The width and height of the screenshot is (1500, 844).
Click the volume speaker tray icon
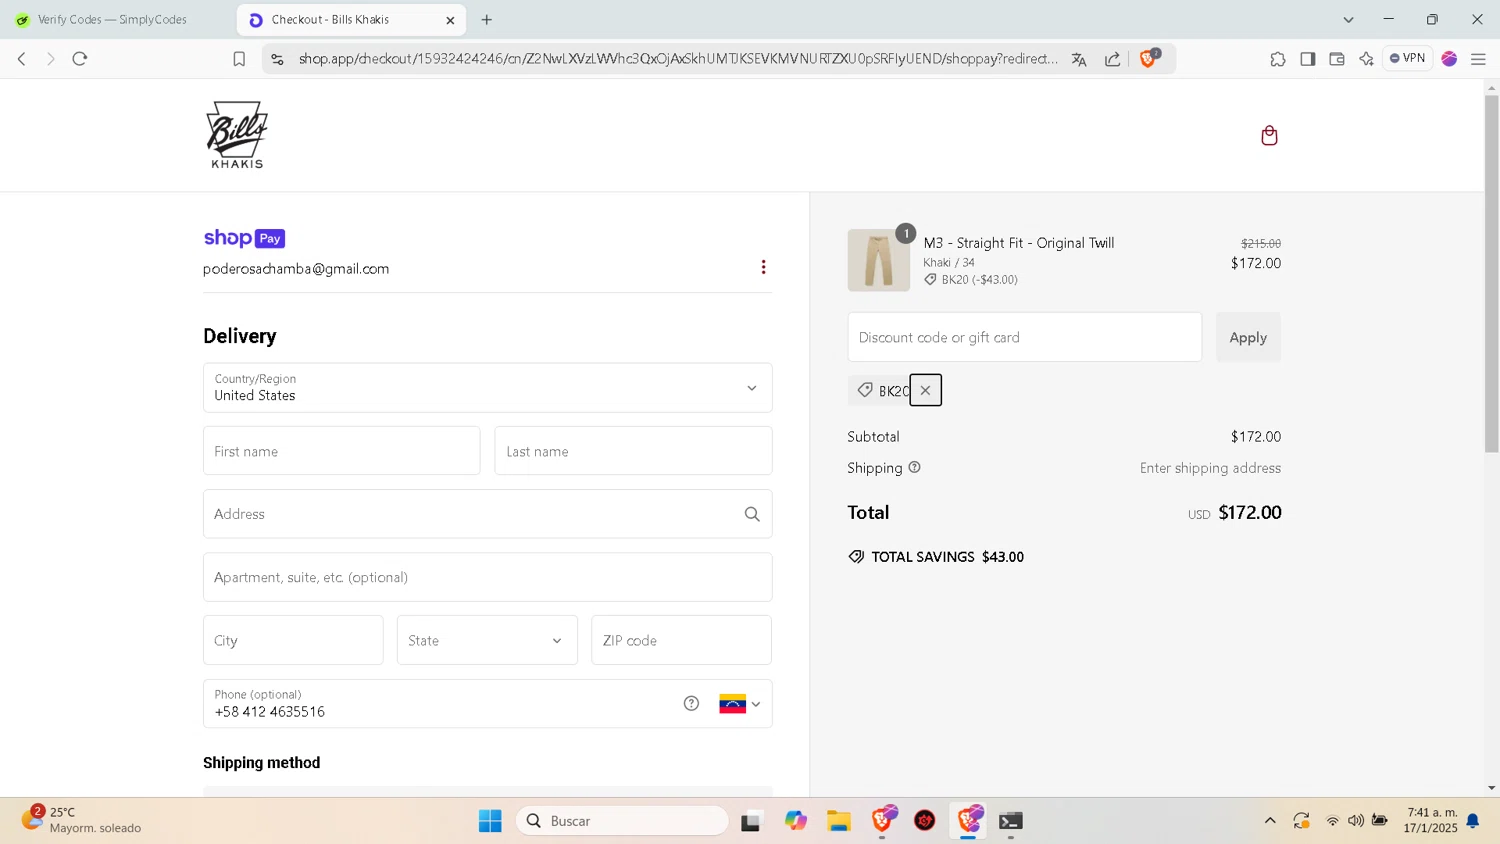tap(1355, 821)
